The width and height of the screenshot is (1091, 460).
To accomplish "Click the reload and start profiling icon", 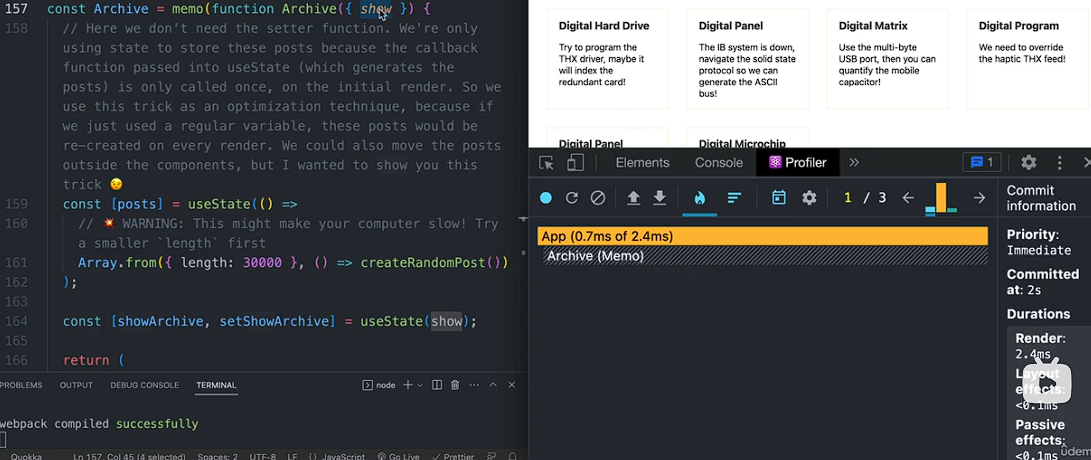I will [572, 198].
